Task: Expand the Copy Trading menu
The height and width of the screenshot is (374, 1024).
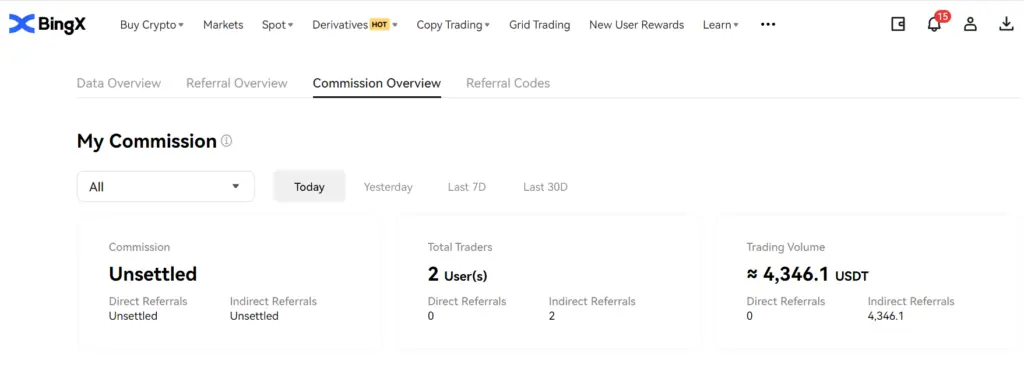Action: point(453,25)
